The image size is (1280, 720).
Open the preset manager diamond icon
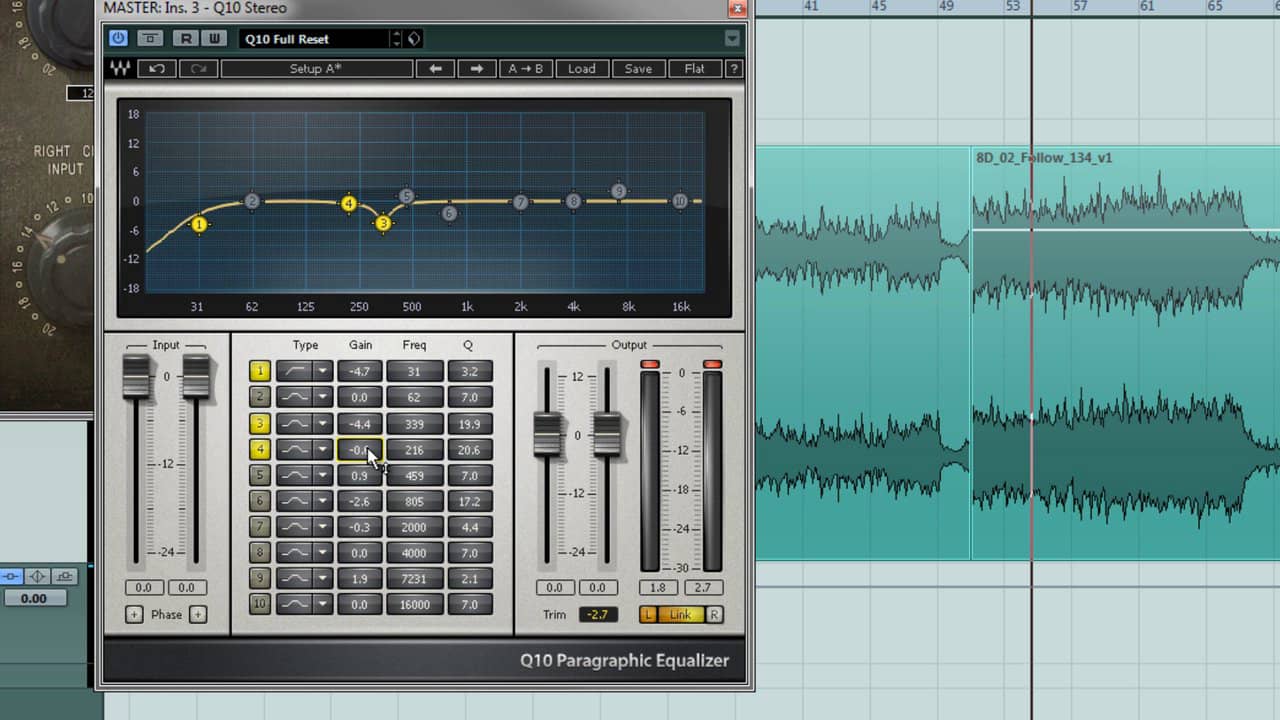pyautogui.click(x=413, y=39)
